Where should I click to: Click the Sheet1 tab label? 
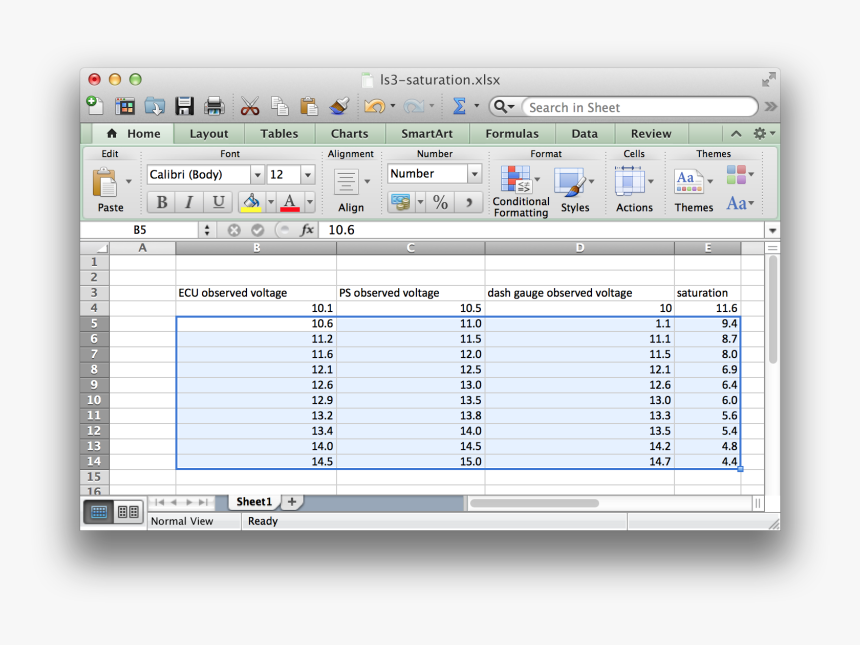253,501
